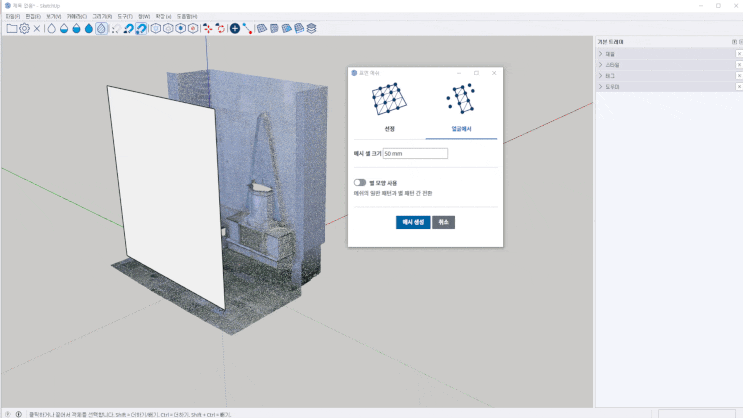The width and height of the screenshot is (743, 418).
Task: Click the red four-arrow move icon
Action: coord(208,28)
